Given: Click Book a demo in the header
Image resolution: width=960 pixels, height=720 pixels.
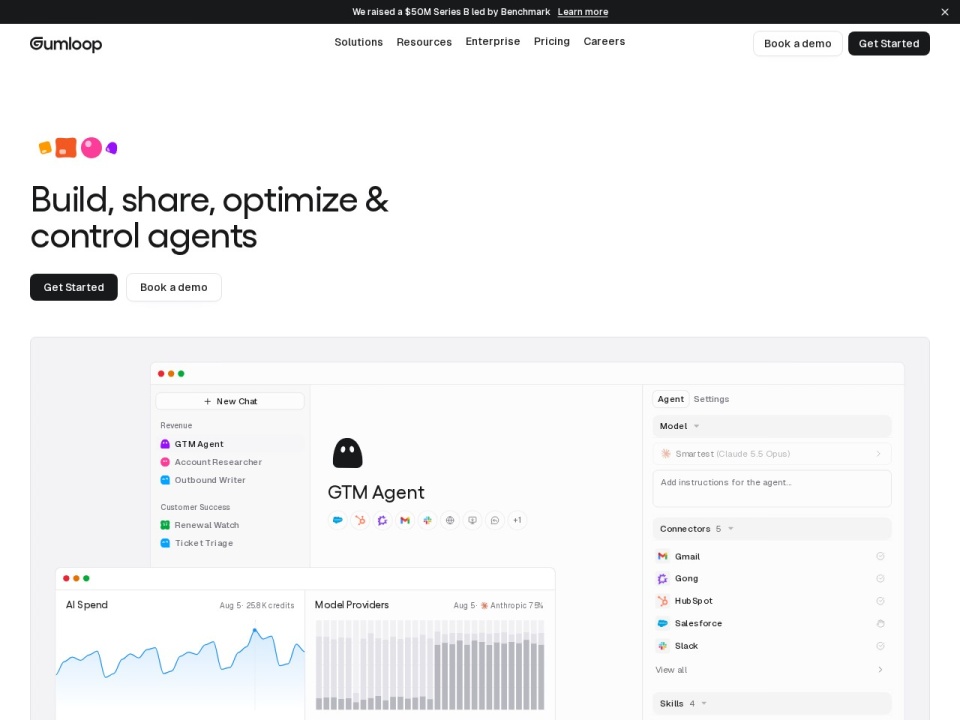Looking at the screenshot, I should (x=798, y=43).
